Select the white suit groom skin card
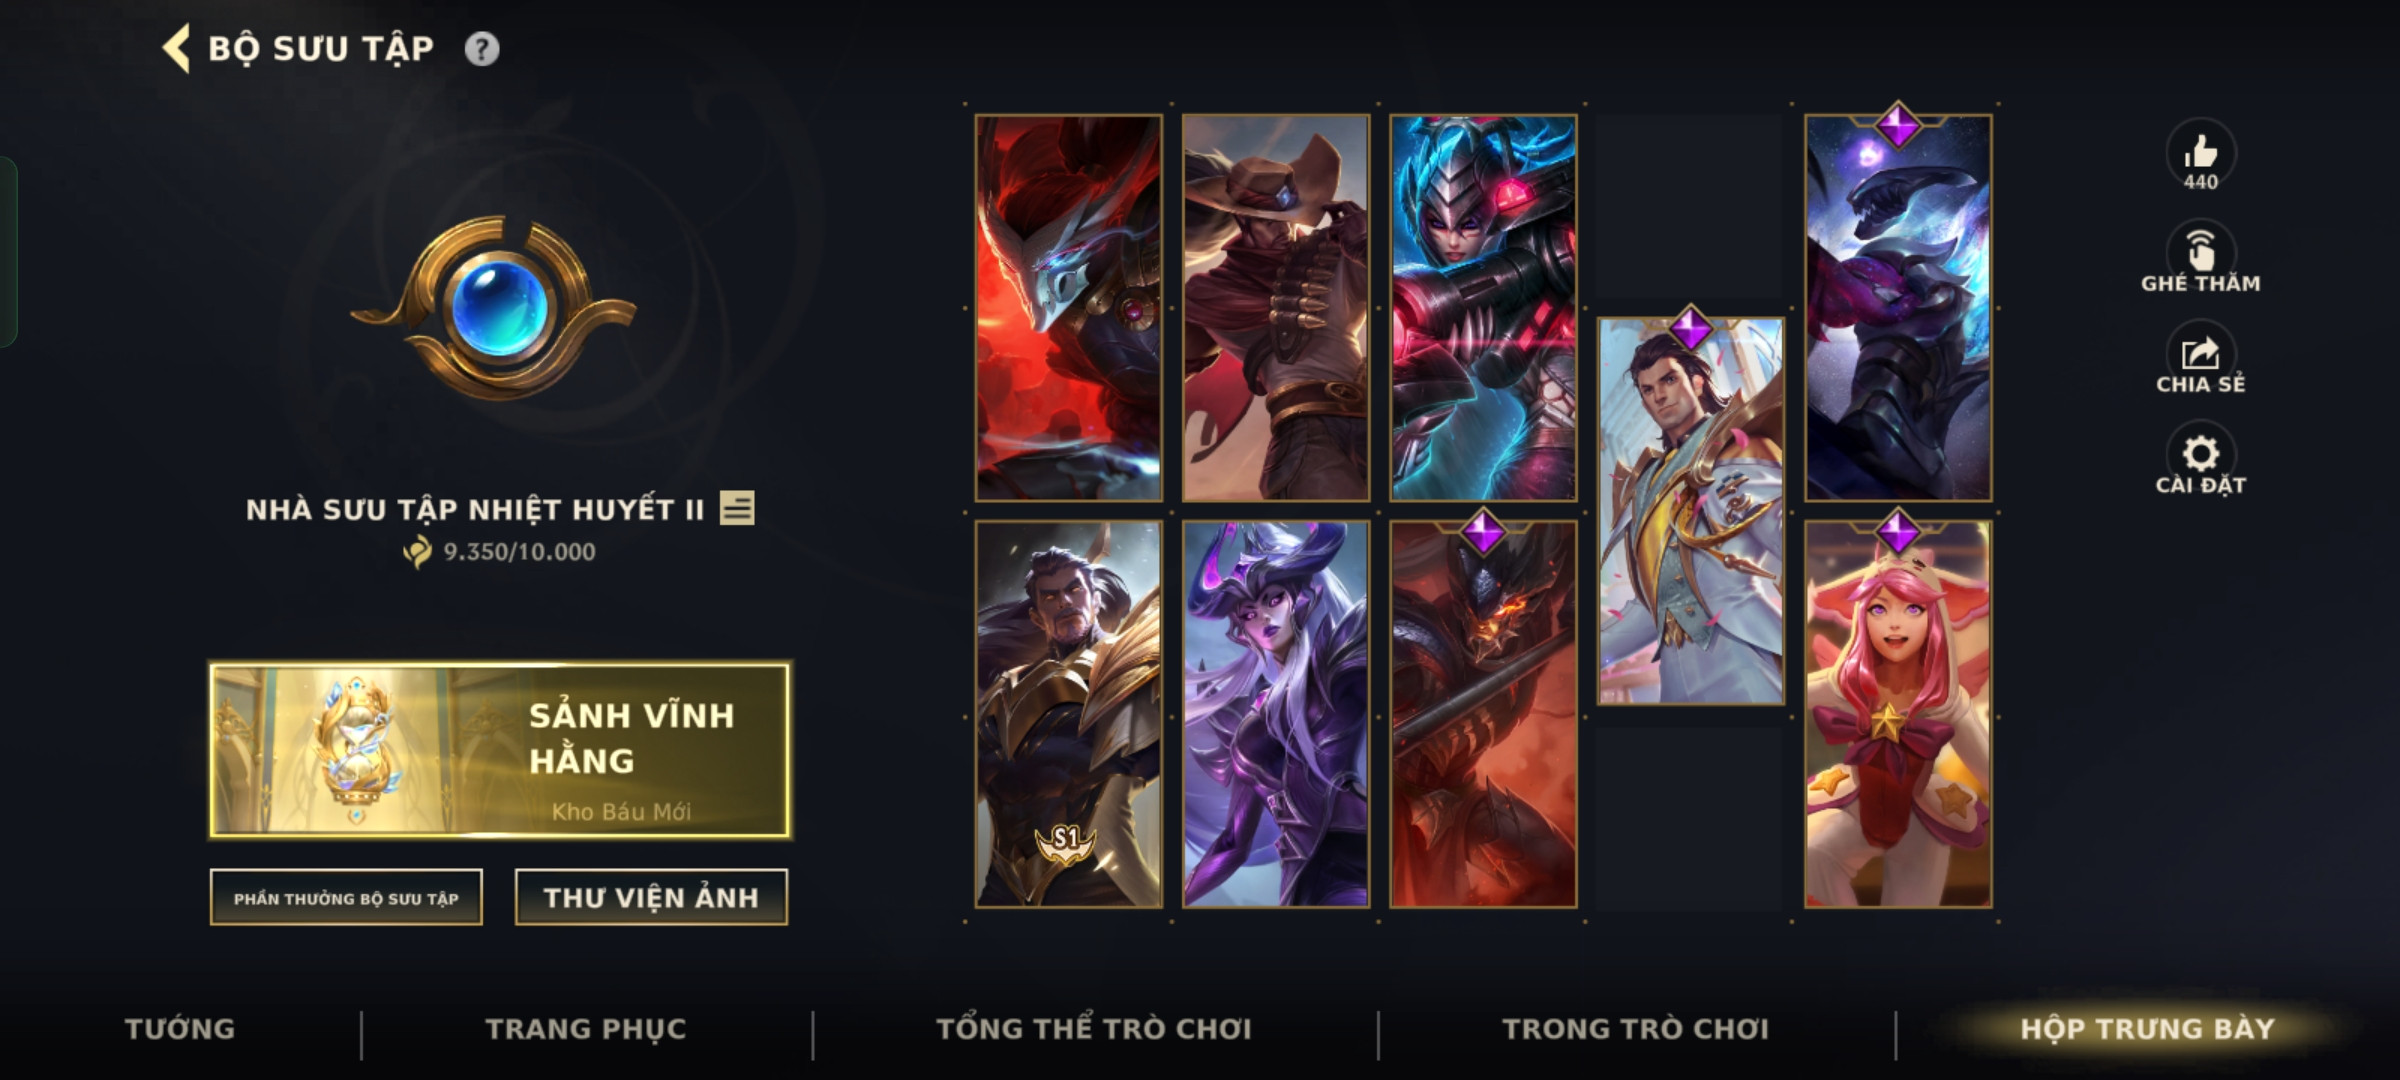This screenshot has width=2400, height=1080. (1690, 511)
